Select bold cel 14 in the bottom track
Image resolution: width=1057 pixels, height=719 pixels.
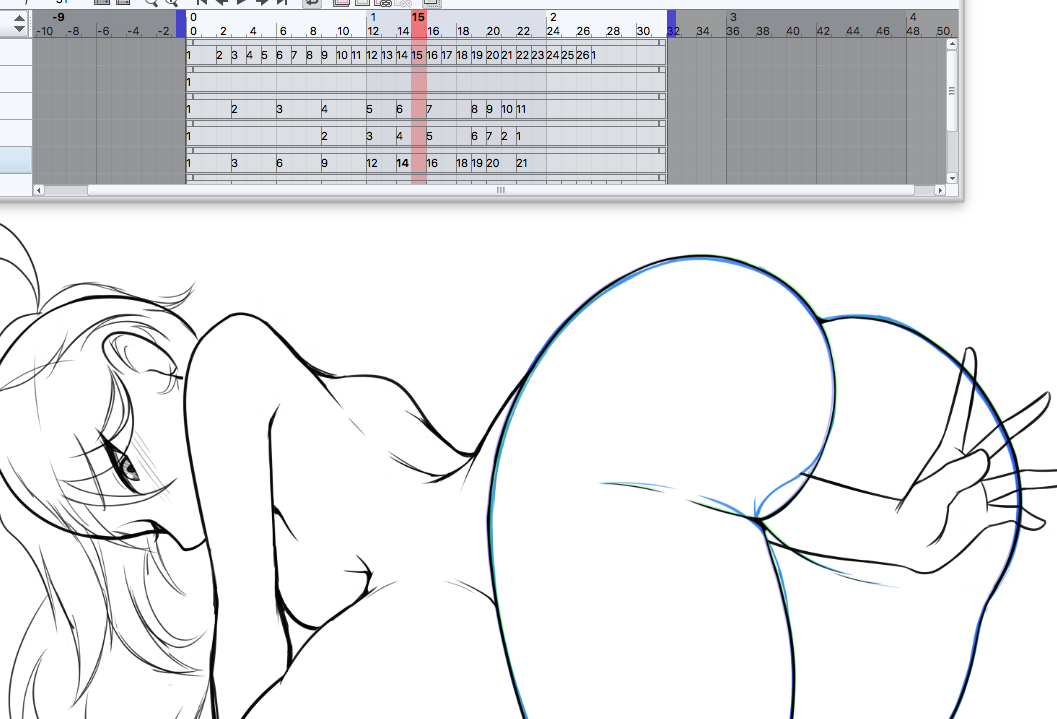402,163
